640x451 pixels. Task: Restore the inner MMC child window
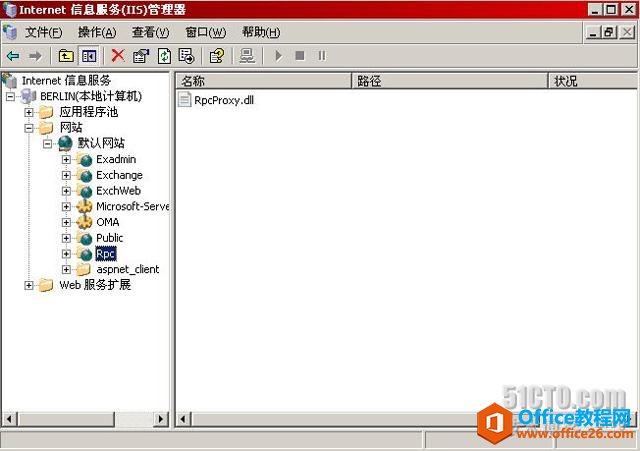click(x=608, y=32)
